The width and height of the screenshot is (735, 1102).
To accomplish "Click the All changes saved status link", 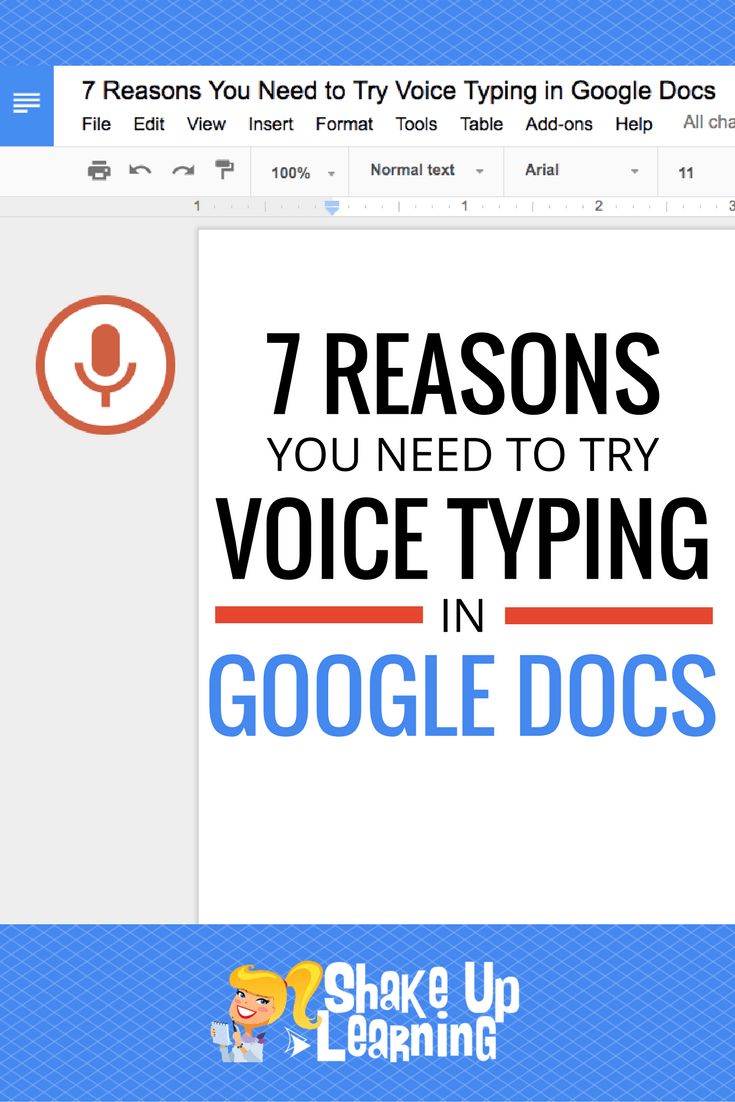I will tap(708, 122).
